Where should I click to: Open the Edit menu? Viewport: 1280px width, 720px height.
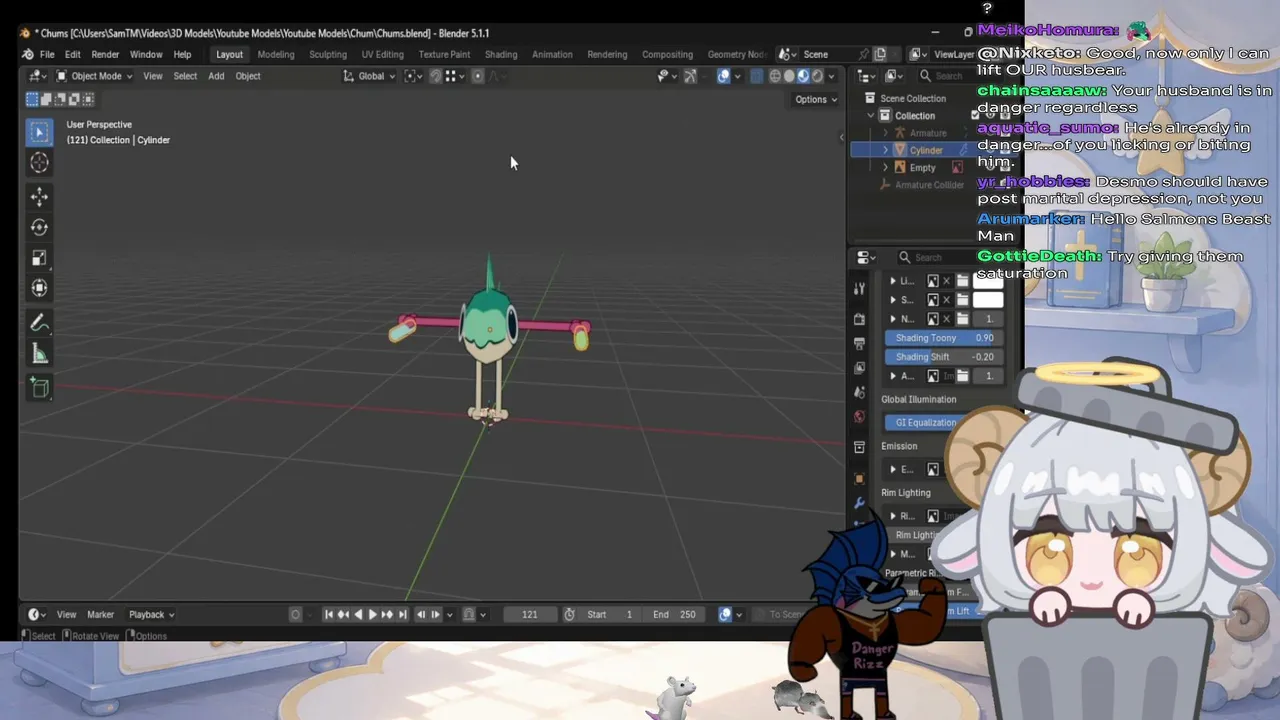[x=73, y=54]
